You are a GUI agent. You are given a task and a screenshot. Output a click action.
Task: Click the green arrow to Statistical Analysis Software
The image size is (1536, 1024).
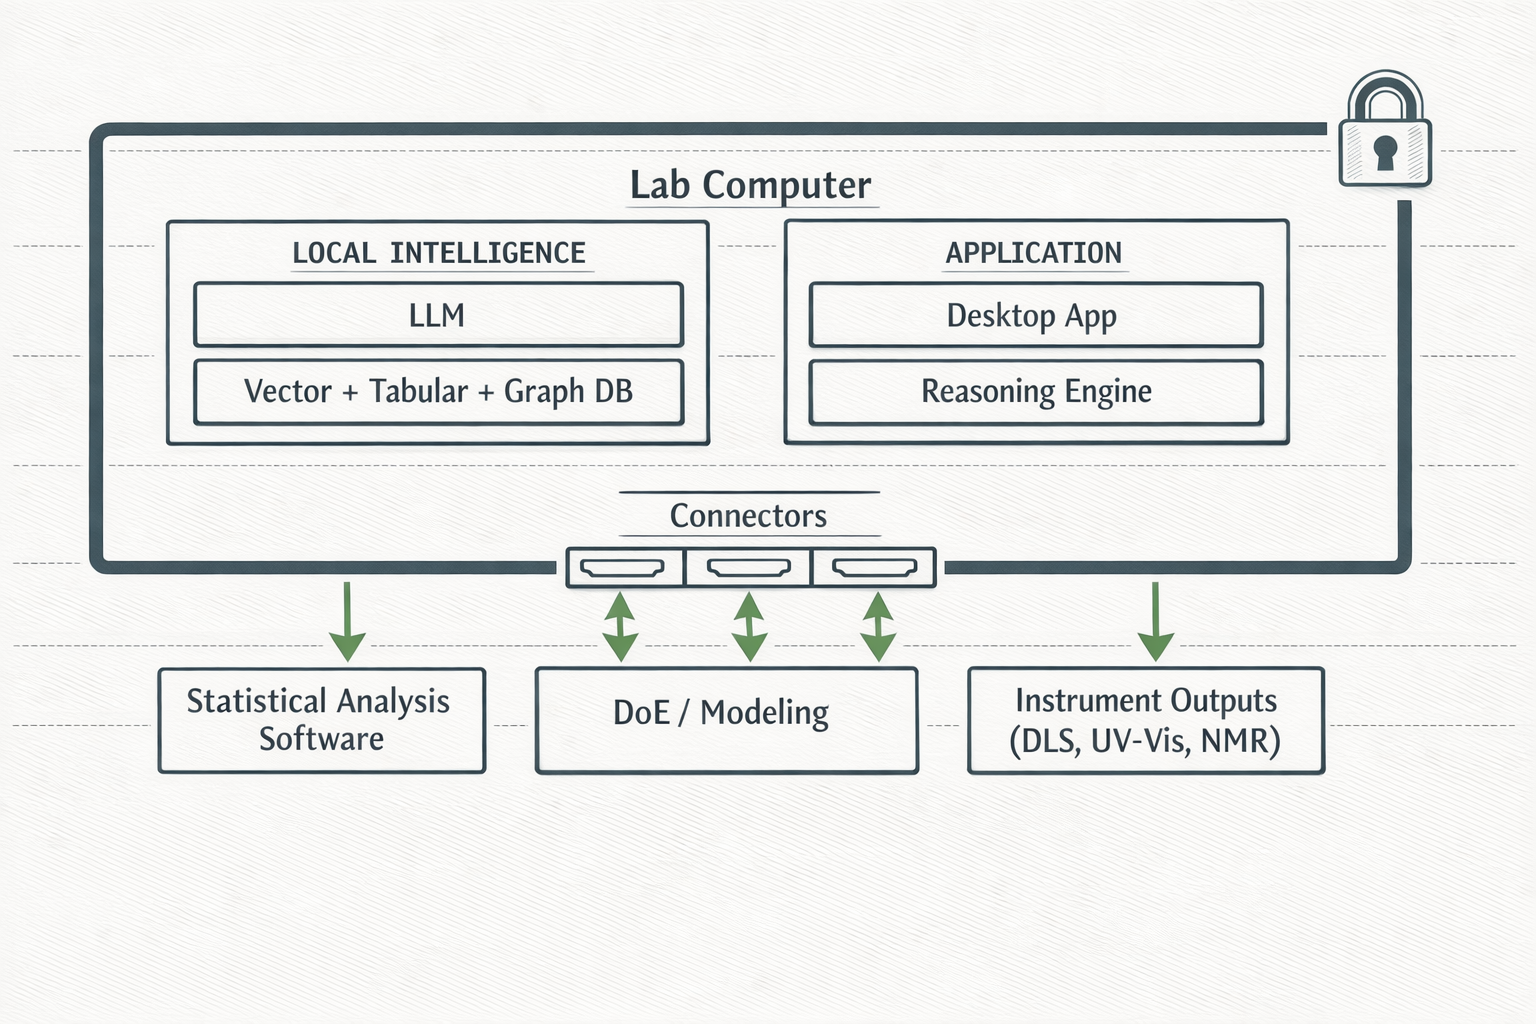(x=347, y=620)
